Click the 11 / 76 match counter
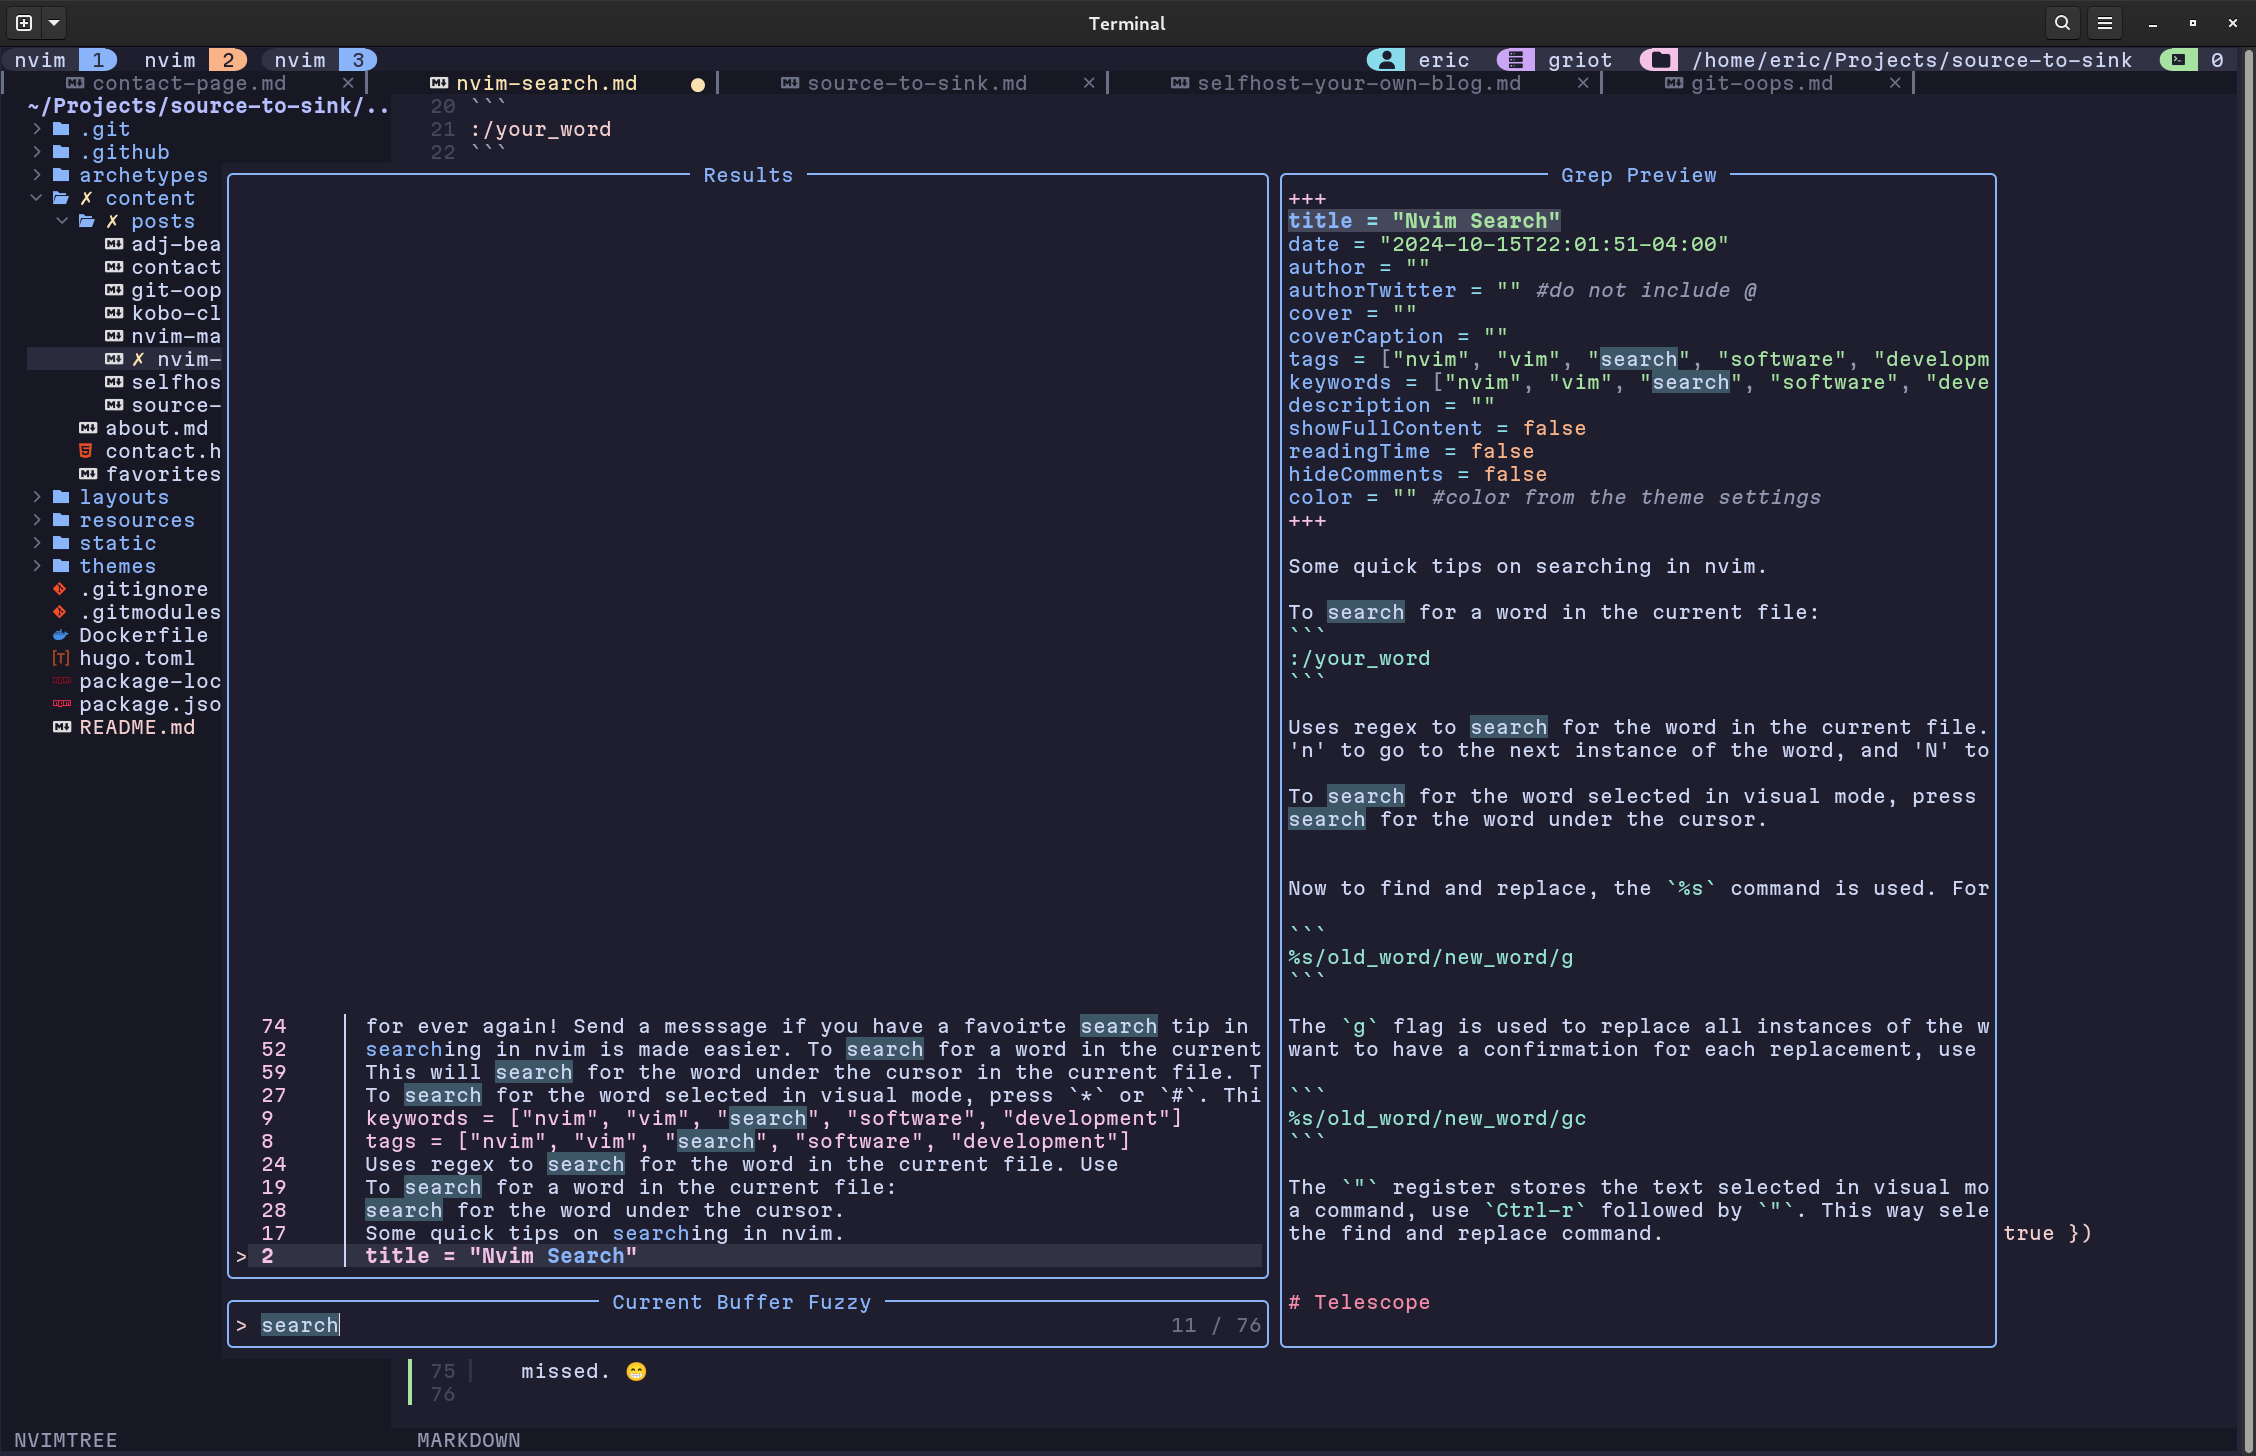2256x1456 pixels. coord(1216,1325)
